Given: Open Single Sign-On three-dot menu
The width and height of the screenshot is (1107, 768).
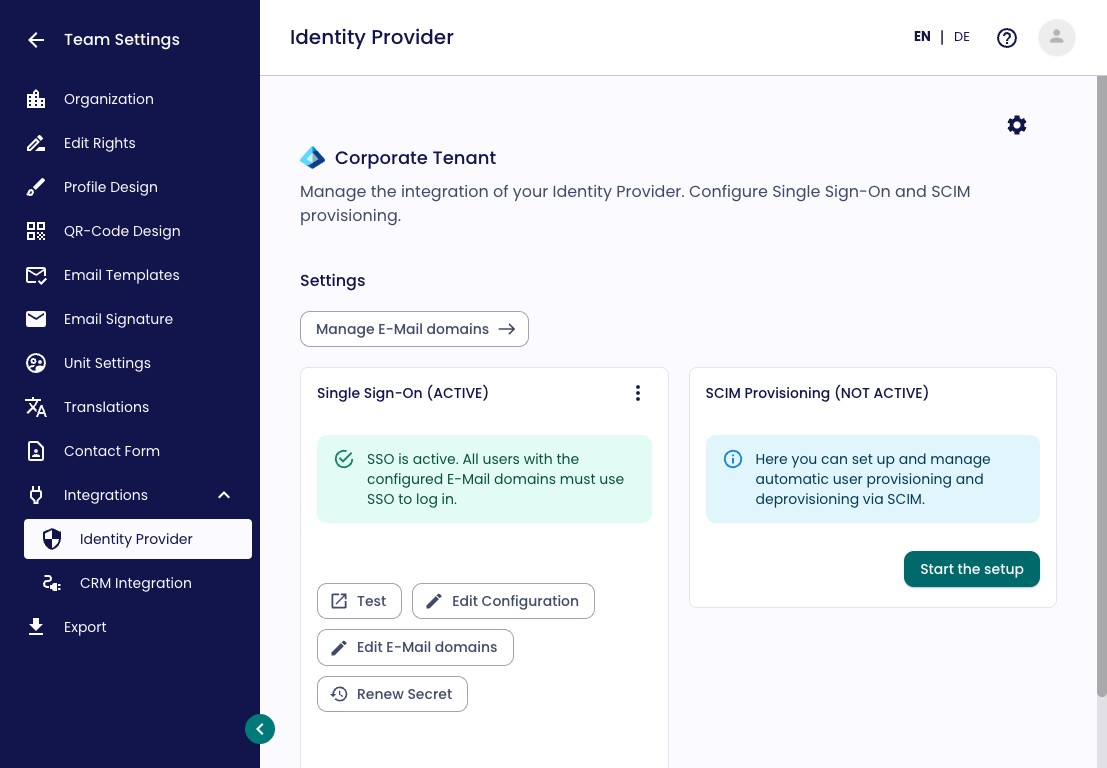Looking at the screenshot, I should [x=638, y=393].
